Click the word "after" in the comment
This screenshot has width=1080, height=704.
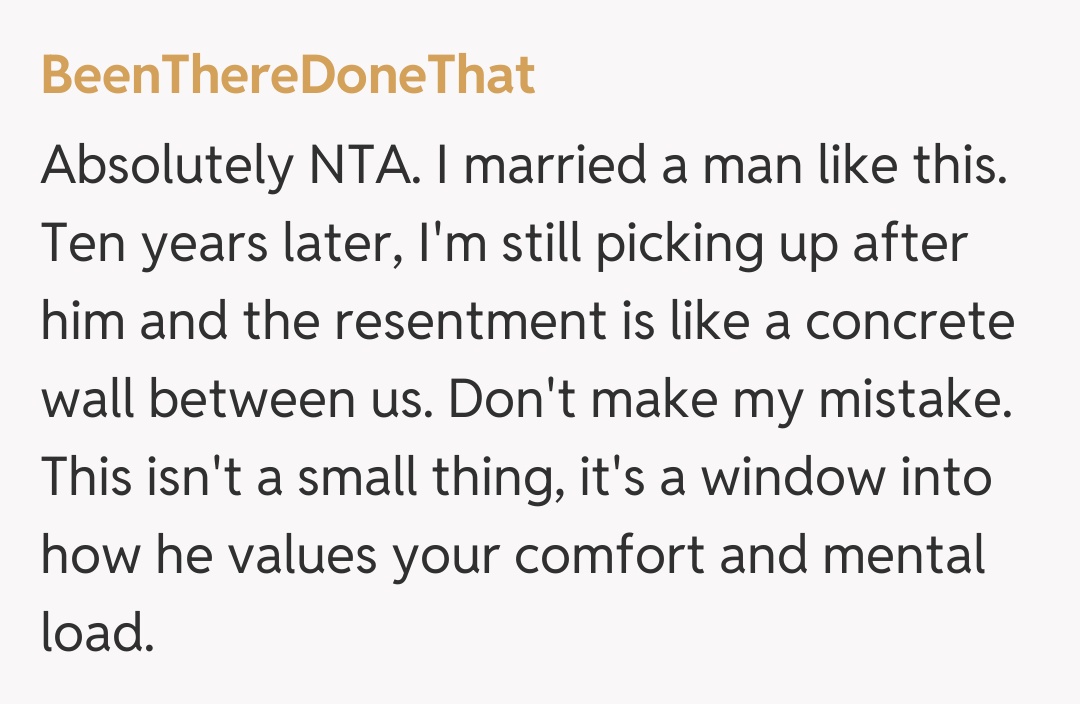coord(910,246)
